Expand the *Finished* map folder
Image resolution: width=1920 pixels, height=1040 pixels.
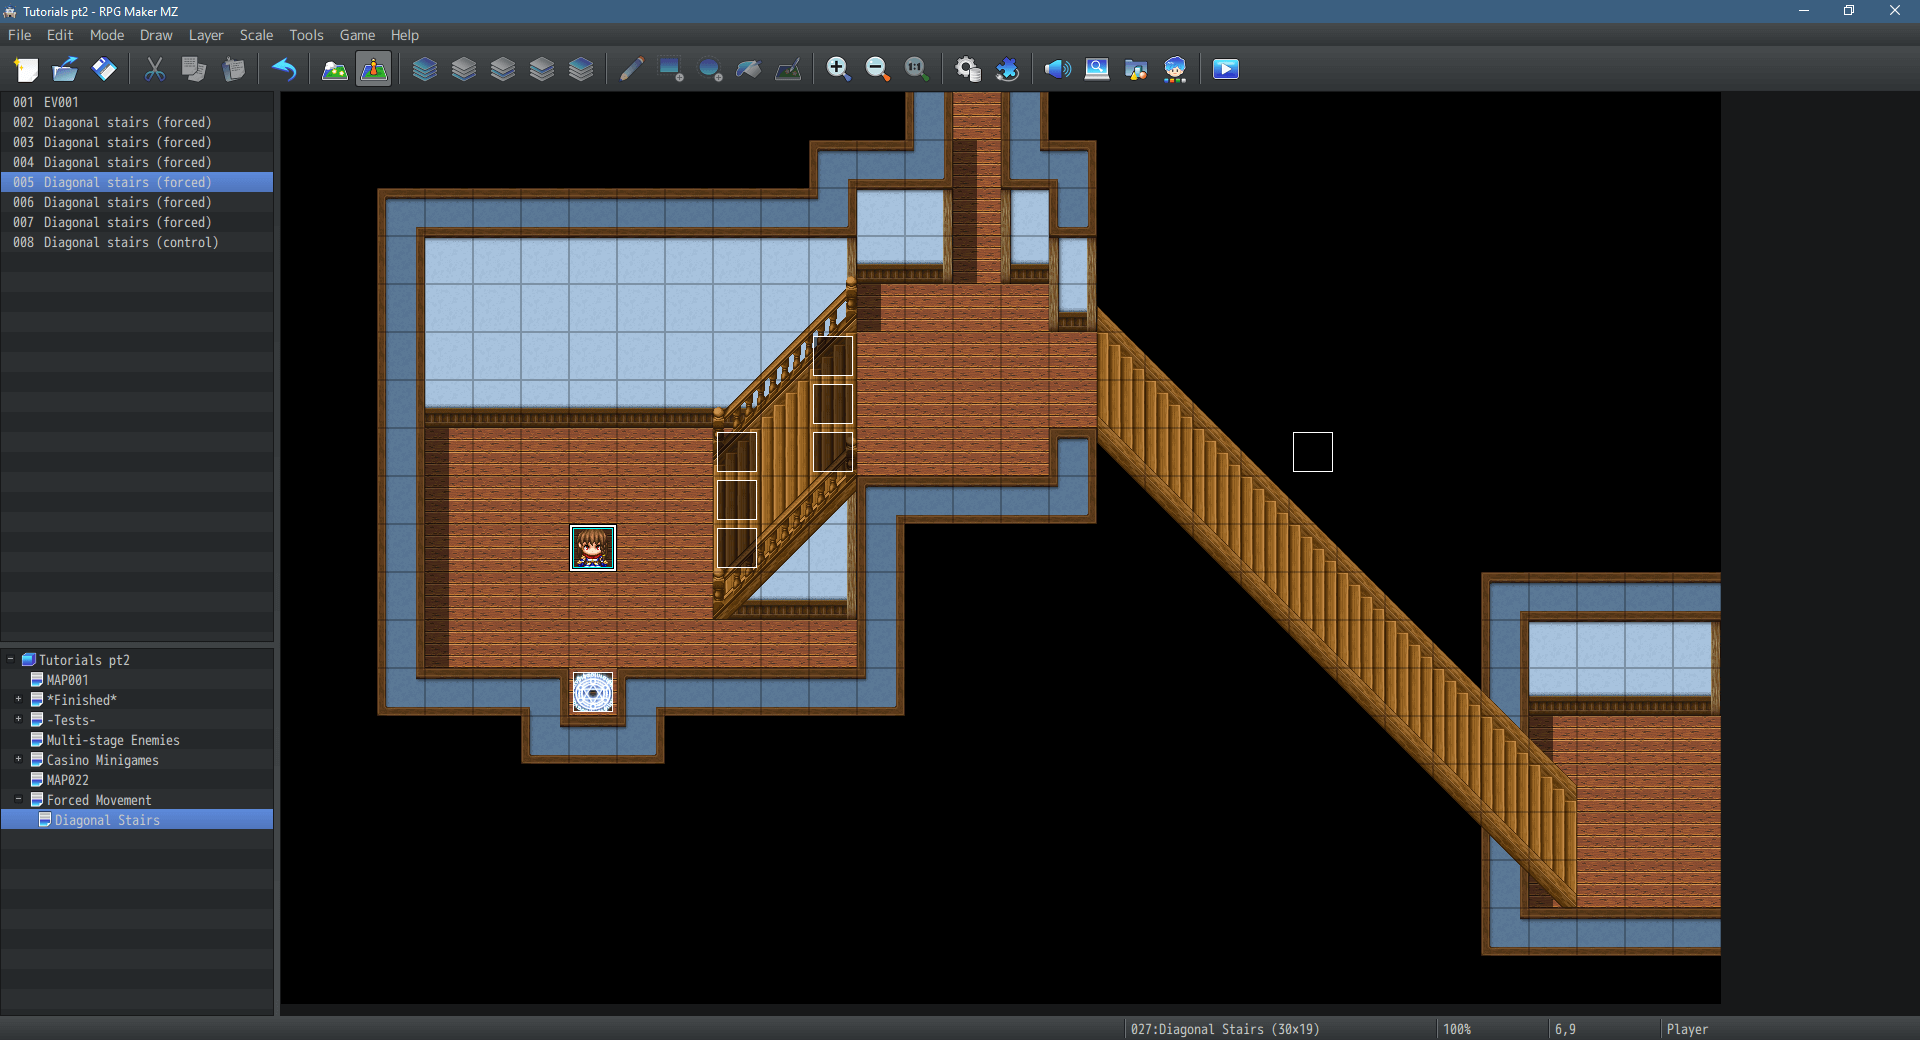click(18, 700)
